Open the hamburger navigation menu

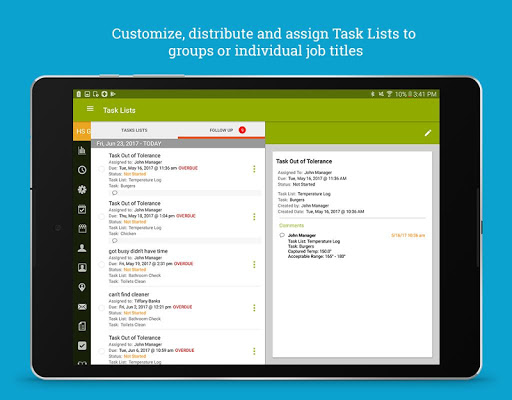tap(90, 109)
